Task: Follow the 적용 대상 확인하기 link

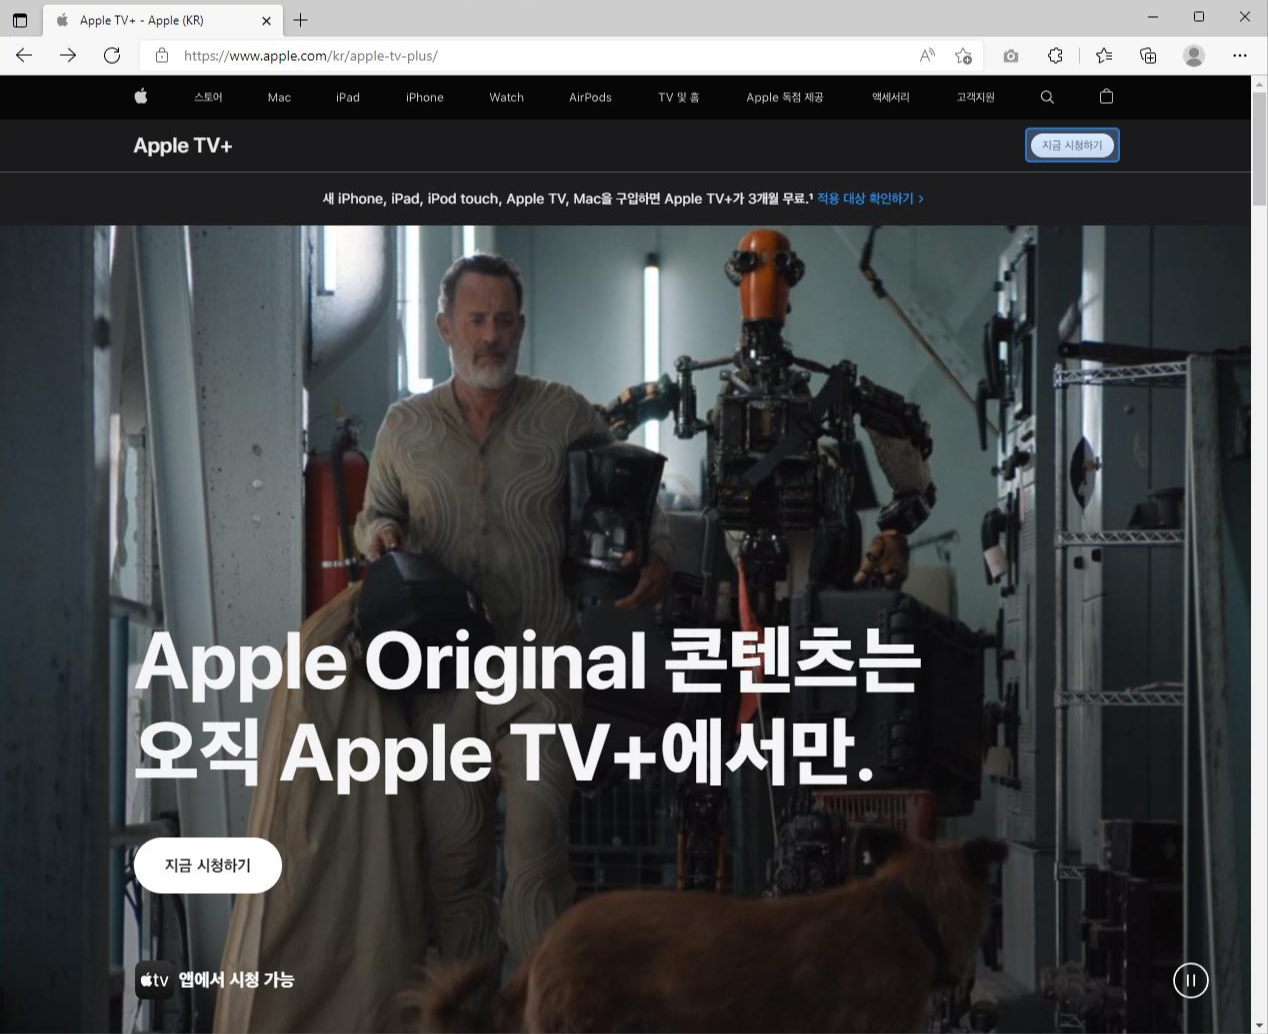Action: (870, 199)
